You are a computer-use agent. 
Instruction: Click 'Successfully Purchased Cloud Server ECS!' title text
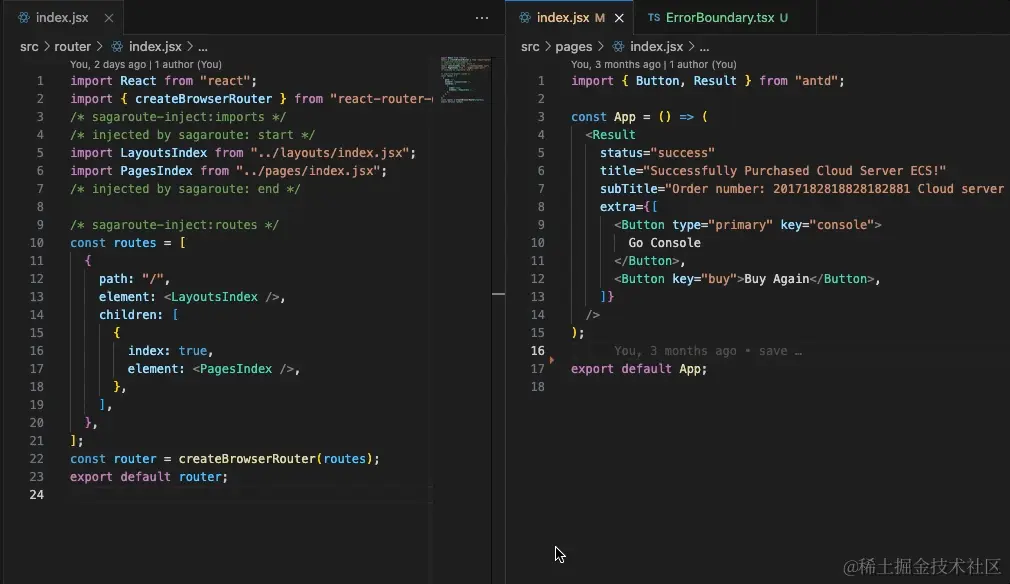pyautogui.click(x=794, y=171)
